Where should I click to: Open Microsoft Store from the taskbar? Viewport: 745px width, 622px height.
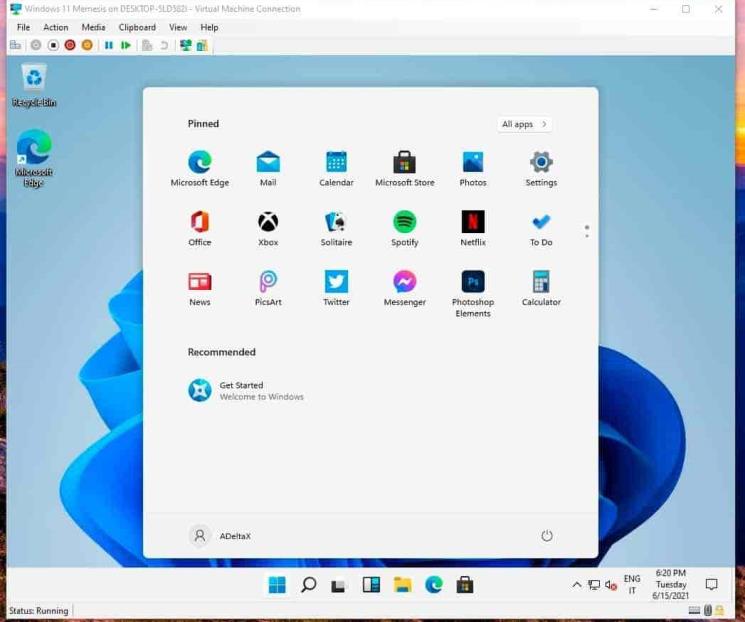pos(465,584)
